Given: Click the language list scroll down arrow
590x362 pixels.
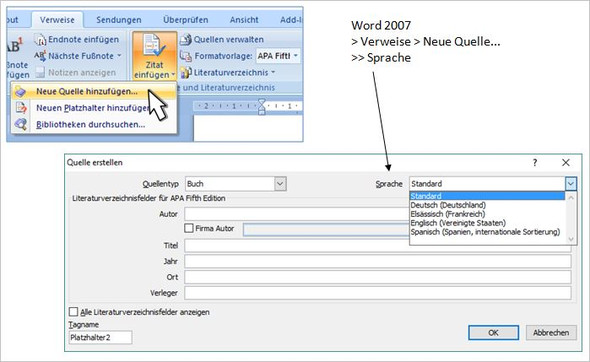Looking at the screenshot, I should [x=571, y=239].
